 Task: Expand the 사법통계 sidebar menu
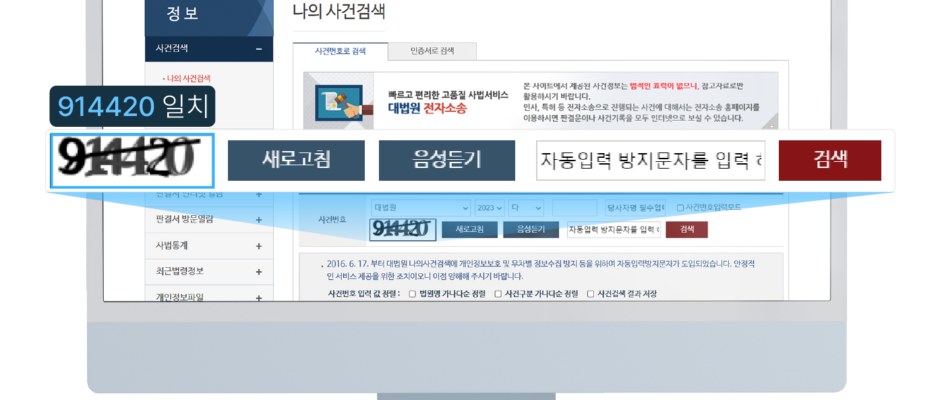click(258, 246)
